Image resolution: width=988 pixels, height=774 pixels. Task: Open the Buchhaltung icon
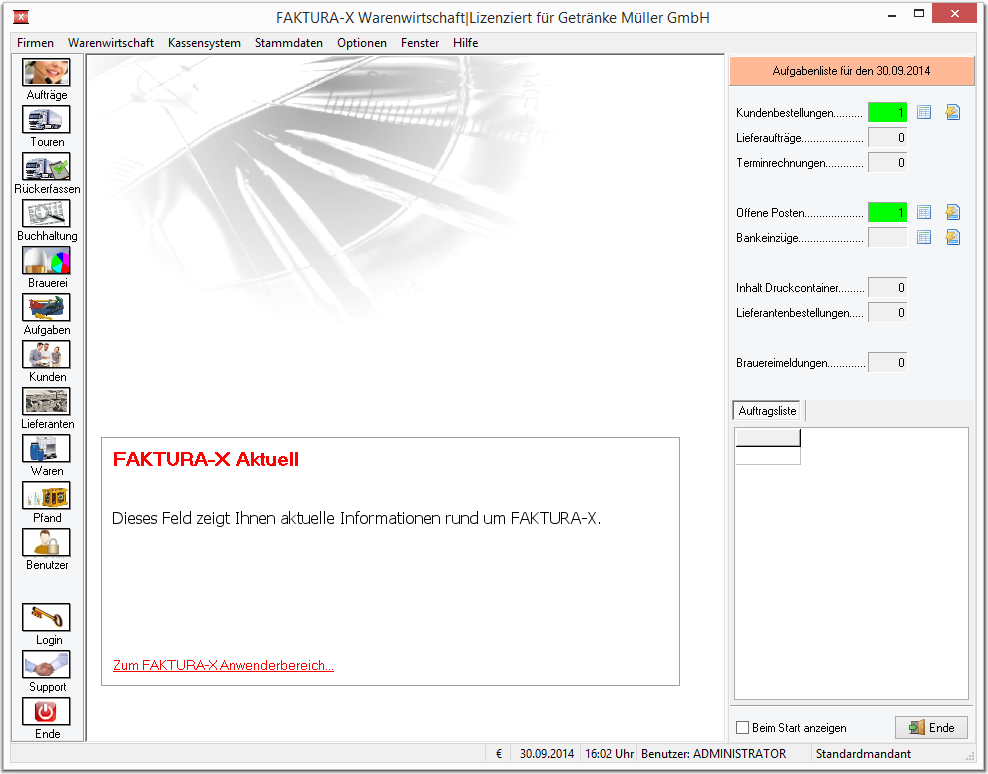[x=46, y=214]
